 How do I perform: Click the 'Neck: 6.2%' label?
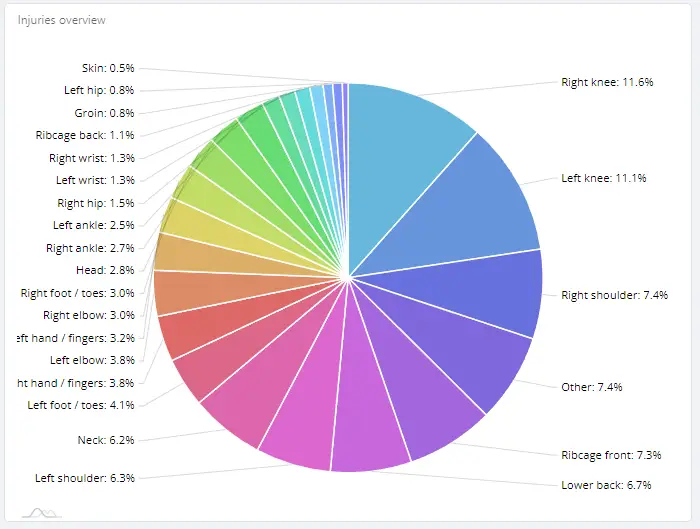pos(105,440)
